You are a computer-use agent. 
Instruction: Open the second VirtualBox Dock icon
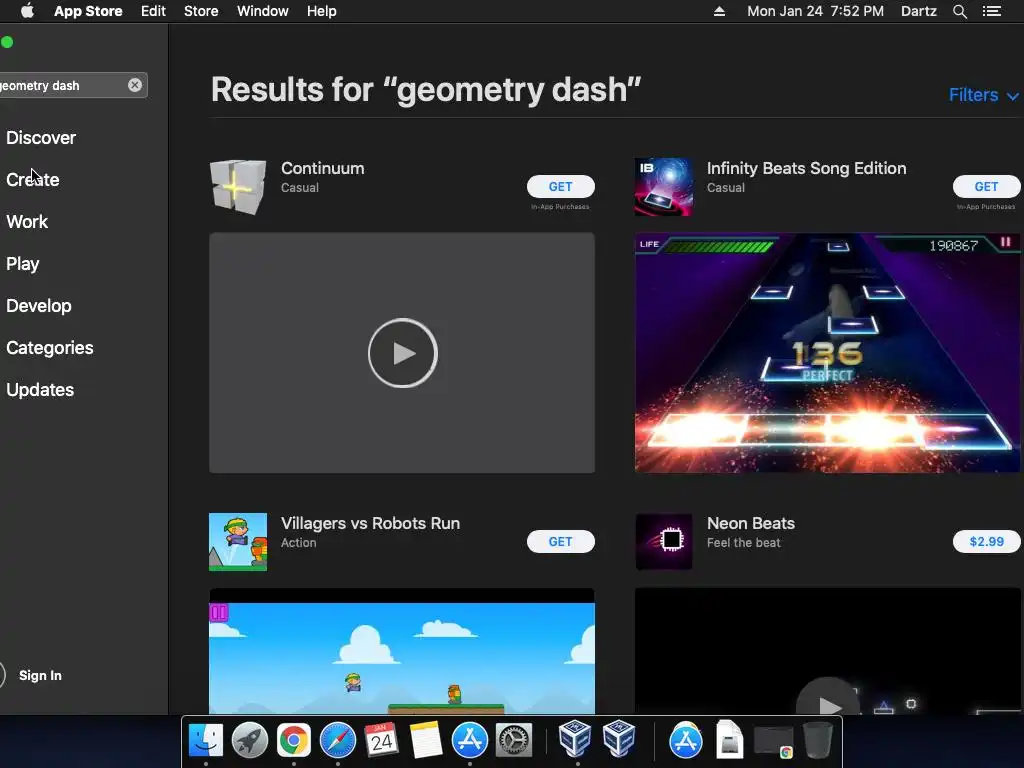tap(619, 738)
